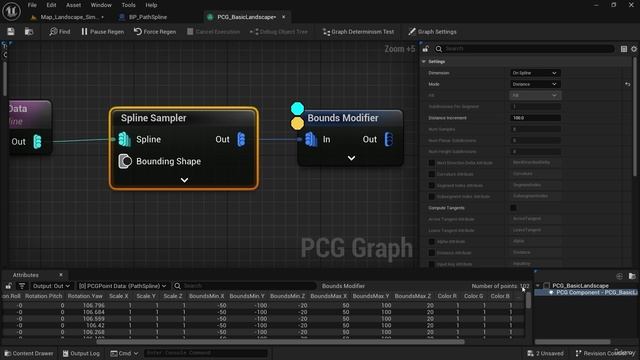This screenshot has width=640, height=360.
Task: Reset Mode property to default arrow
Action: point(628,84)
